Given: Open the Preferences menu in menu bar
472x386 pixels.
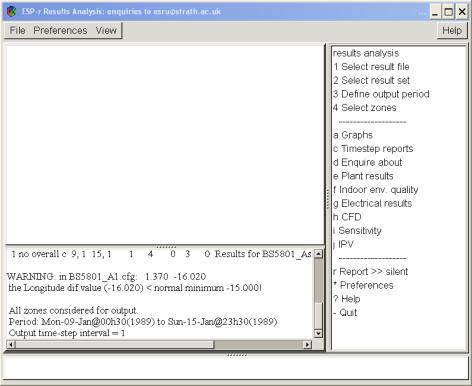Looking at the screenshot, I should pyautogui.click(x=60, y=30).
